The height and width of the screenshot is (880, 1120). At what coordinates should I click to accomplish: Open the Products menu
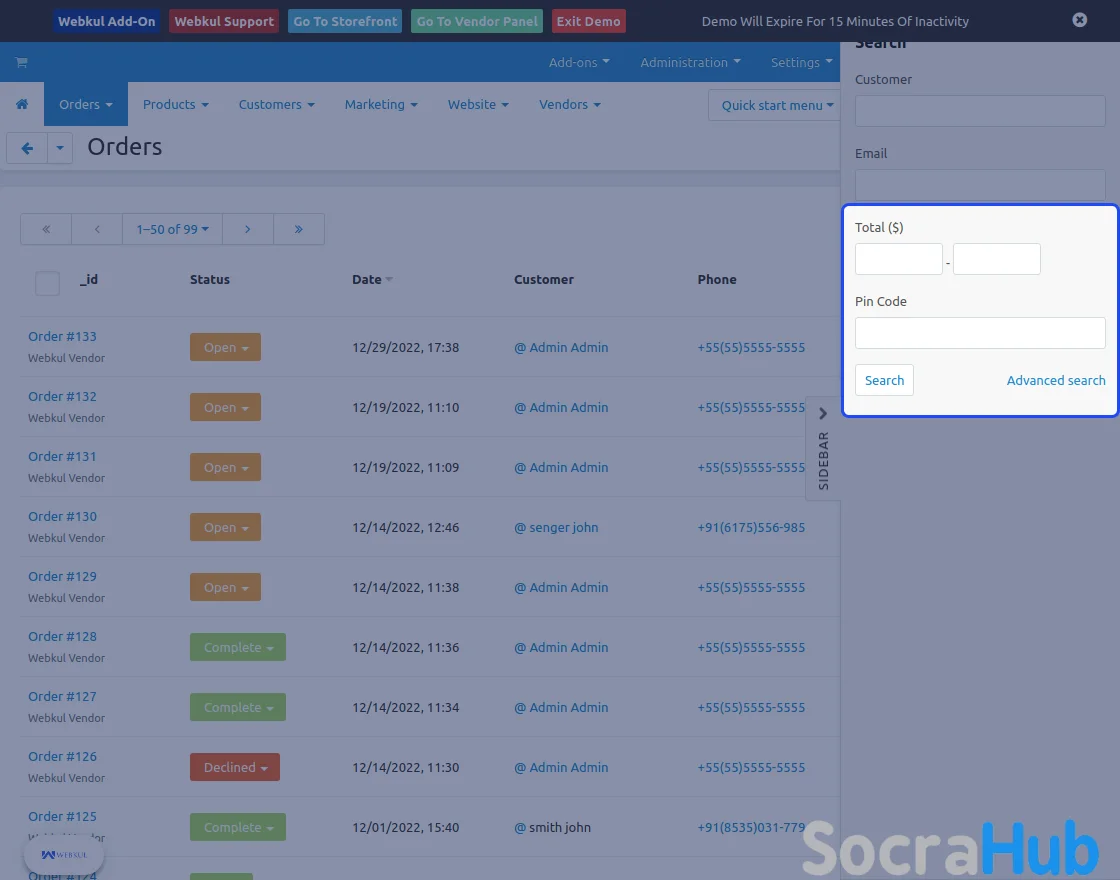(x=175, y=104)
